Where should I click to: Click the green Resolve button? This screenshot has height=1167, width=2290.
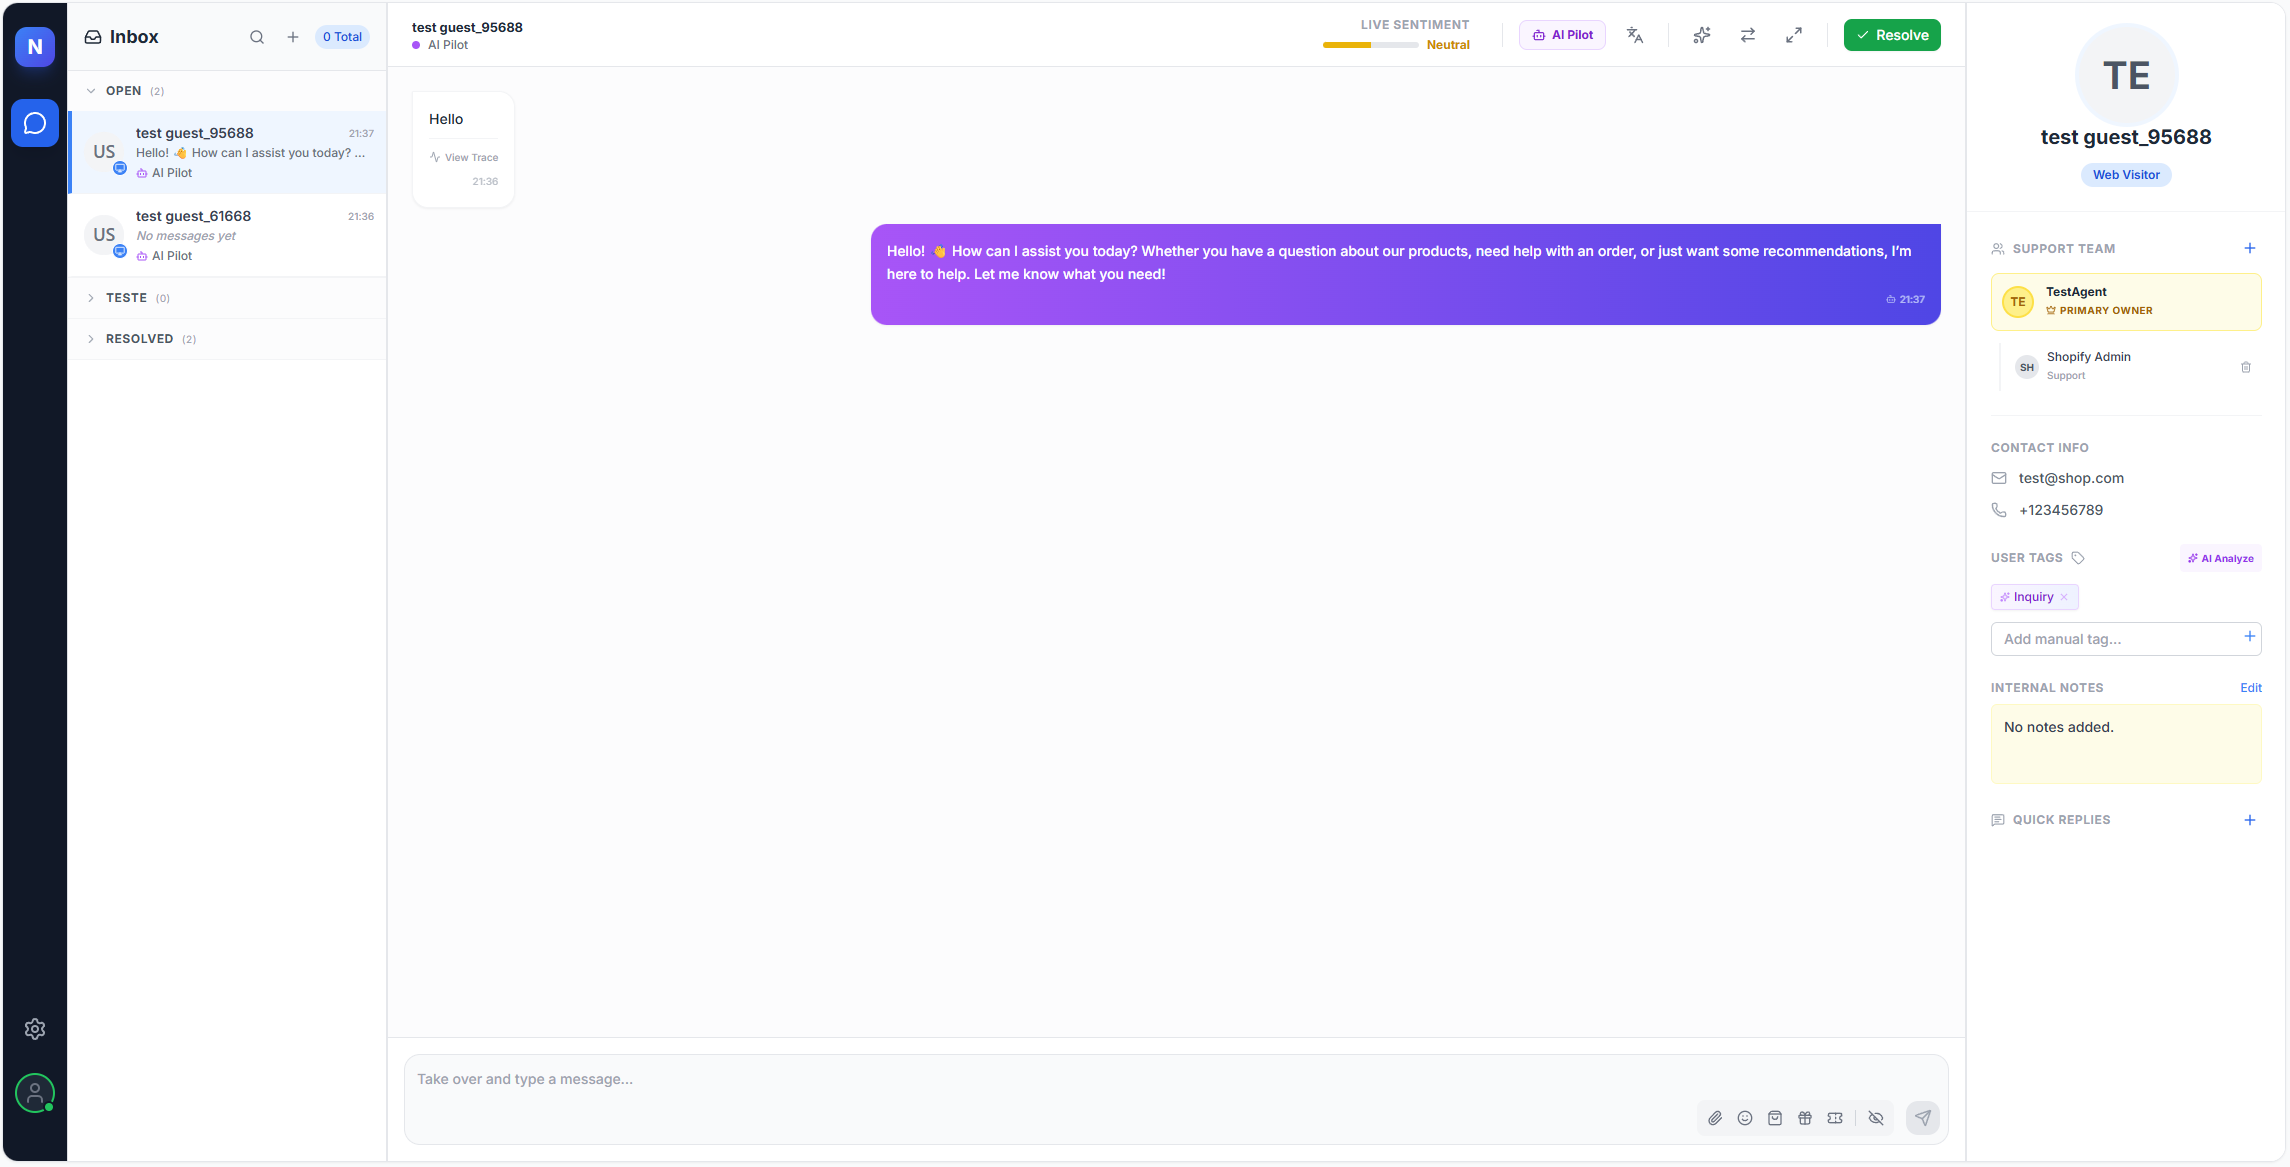tap(1892, 35)
